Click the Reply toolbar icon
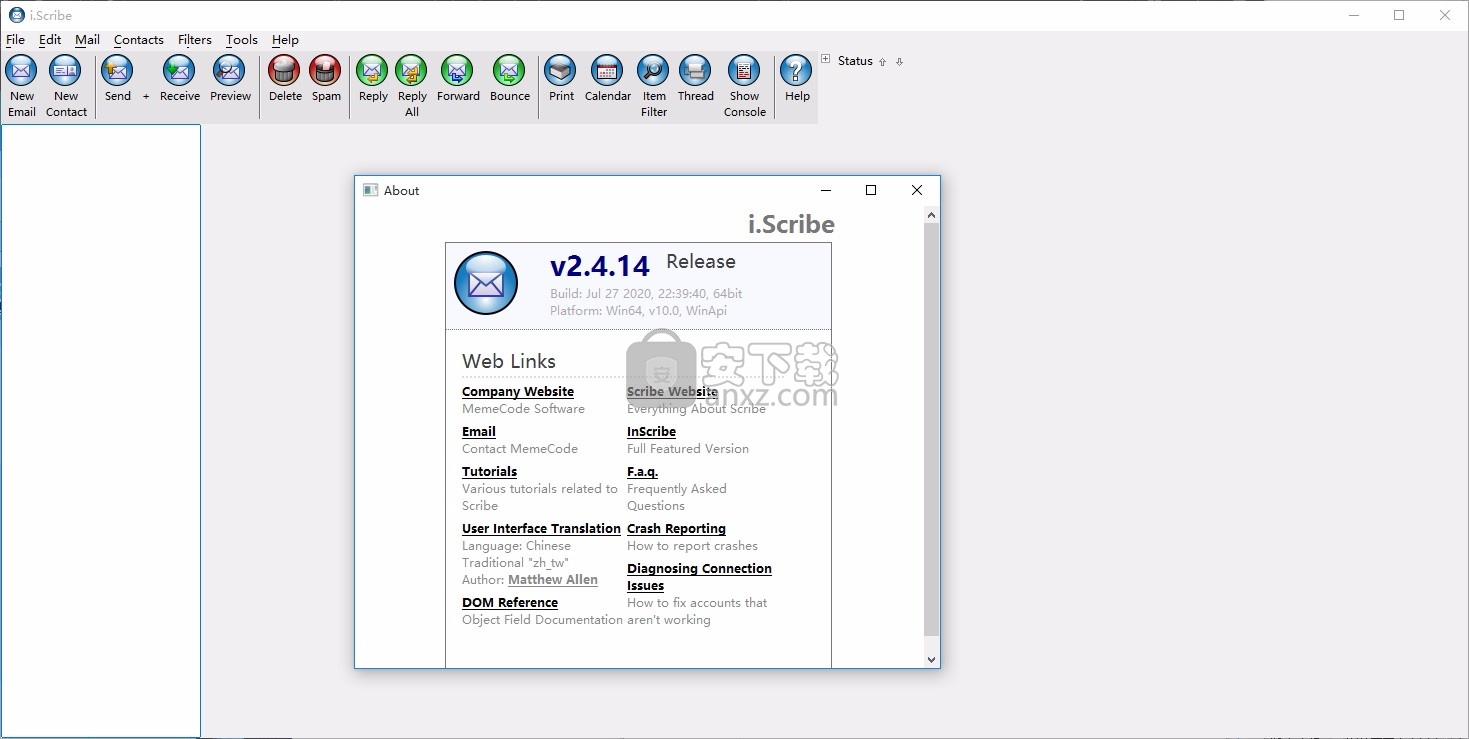1469x739 pixels. pyautogui.click(x=373, y=71)
